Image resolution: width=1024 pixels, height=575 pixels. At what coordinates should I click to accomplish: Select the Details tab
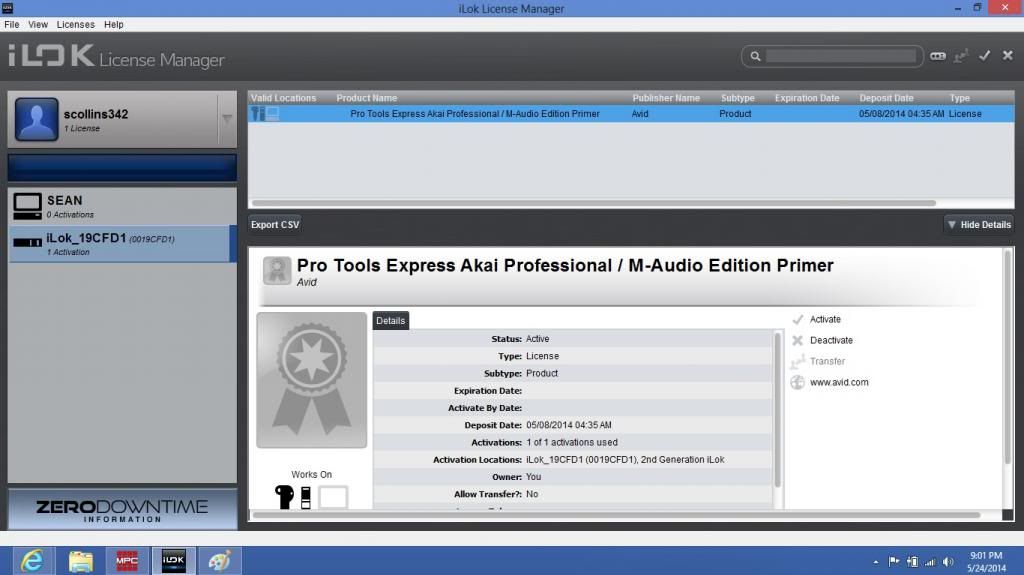point(391,321)
